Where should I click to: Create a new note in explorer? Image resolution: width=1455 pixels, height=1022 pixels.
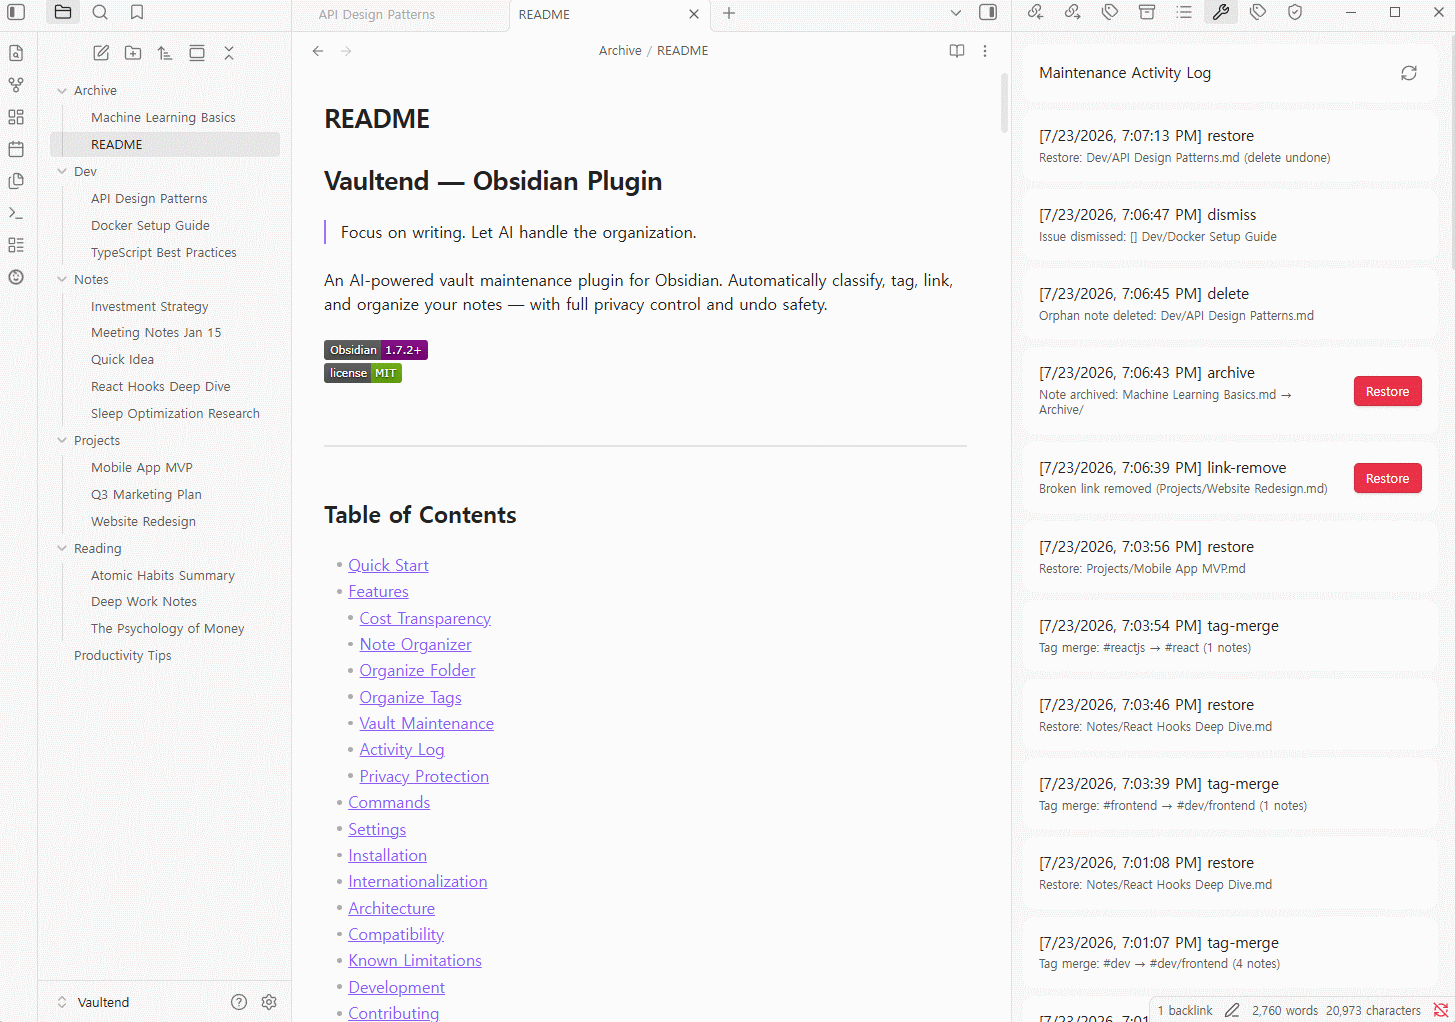click(x=101, y=53)
